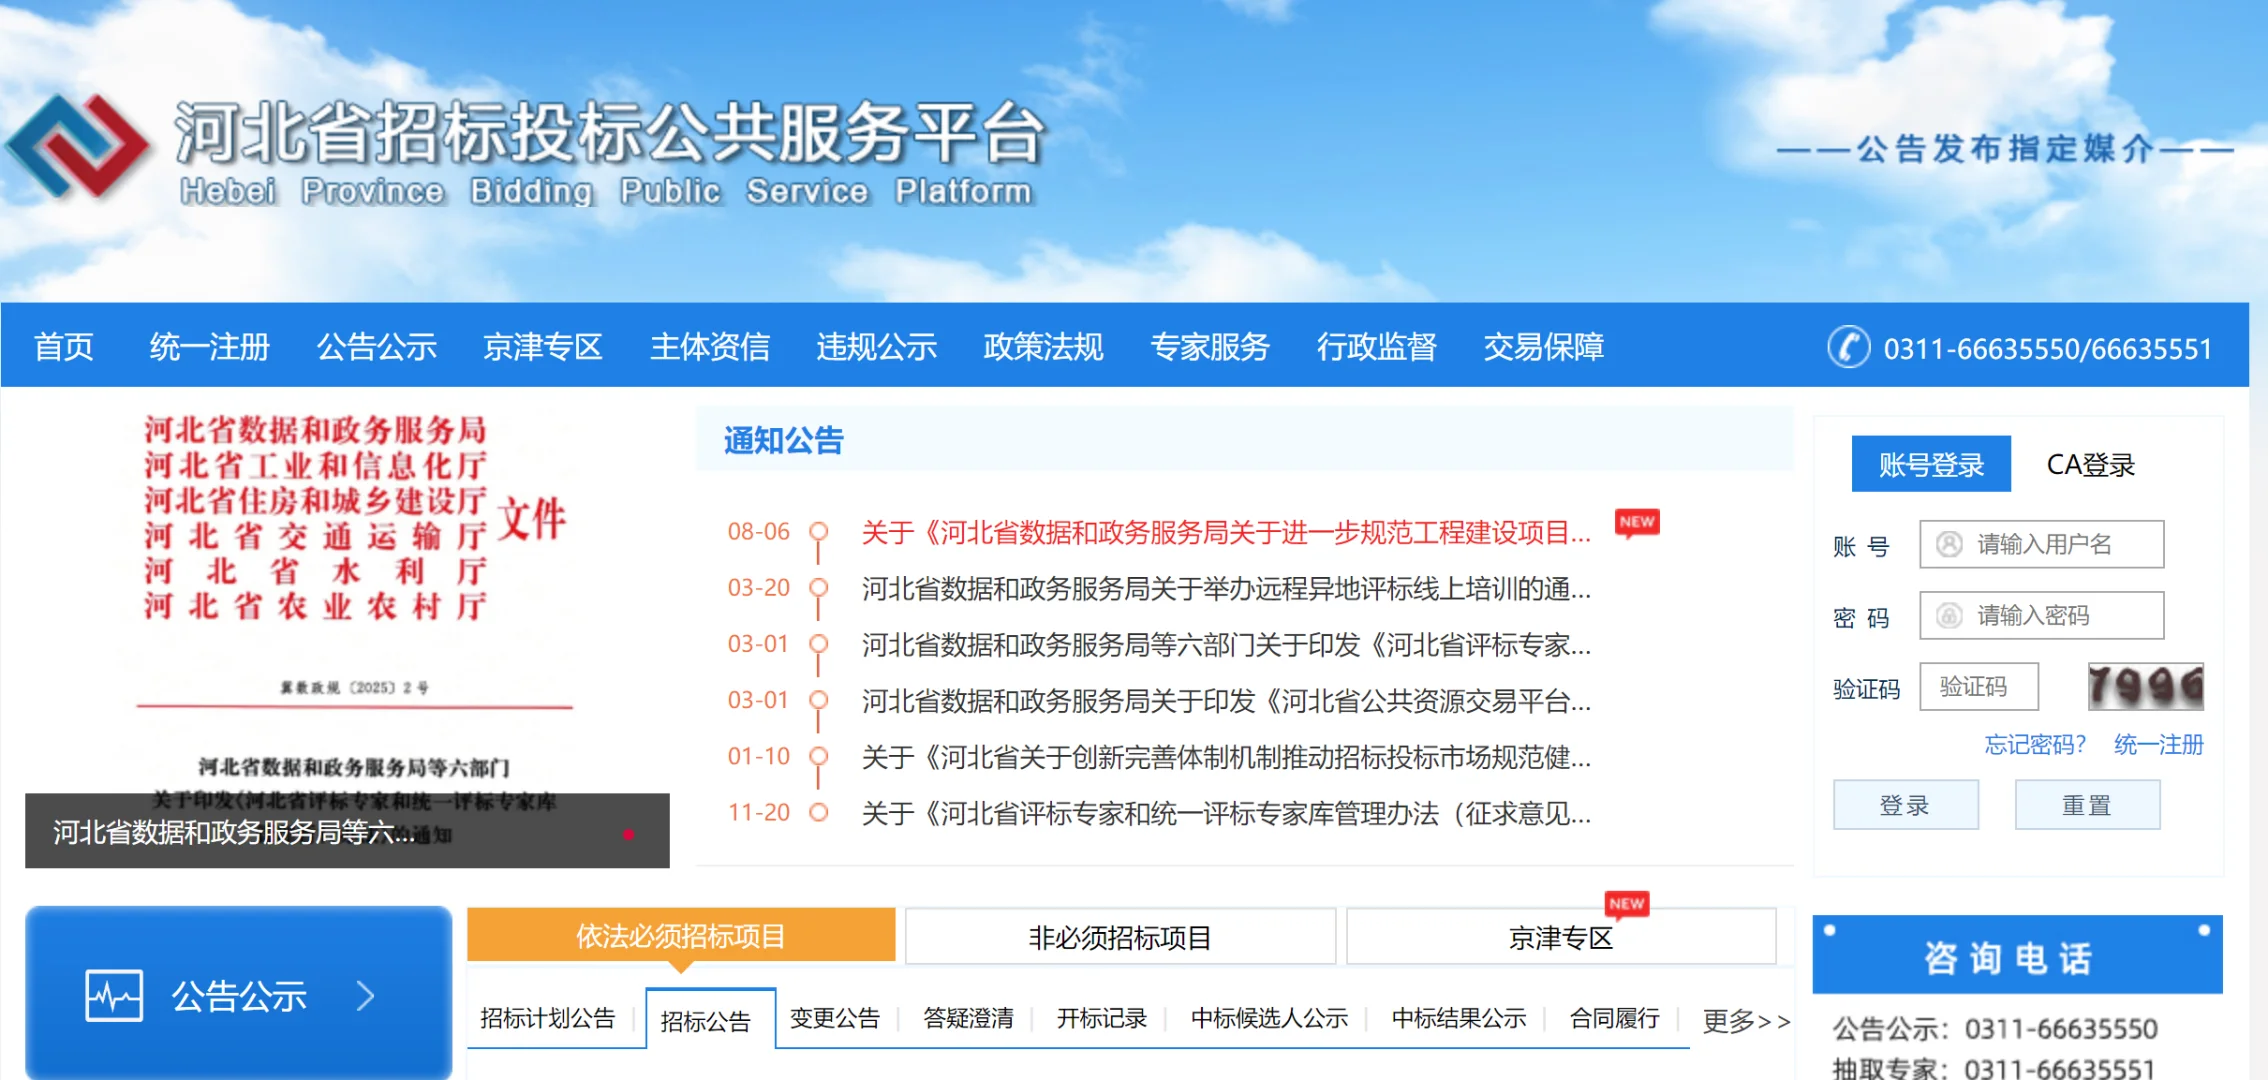Click the 重置 reset button
Image resolution: width=2268 pixels, height=1080 pixels.
2087,804
